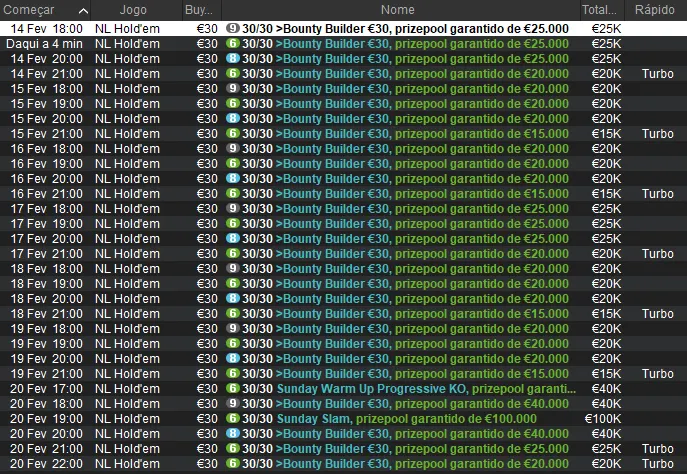This screenshot has width=687, height=474.
Task: Click the 6-max icon on 14 Fev 21:00 row
Action: (x=233, y=73)
